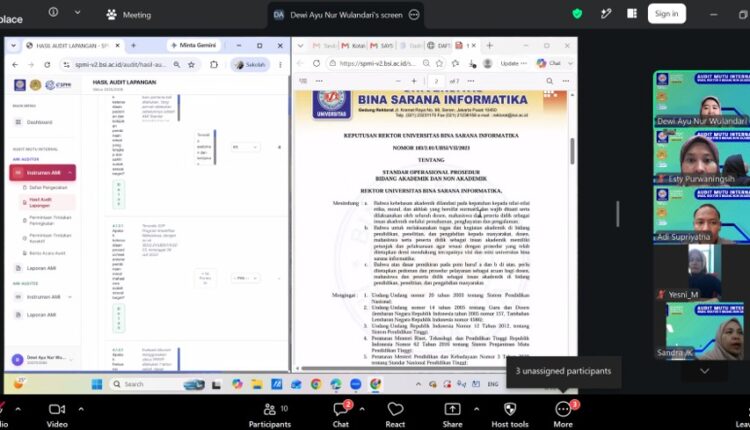Viewport: 750px width, 430px height.
Task: Open options for Dewi Ayu Nur Wulandari's screen
Action: pos(414,15)
